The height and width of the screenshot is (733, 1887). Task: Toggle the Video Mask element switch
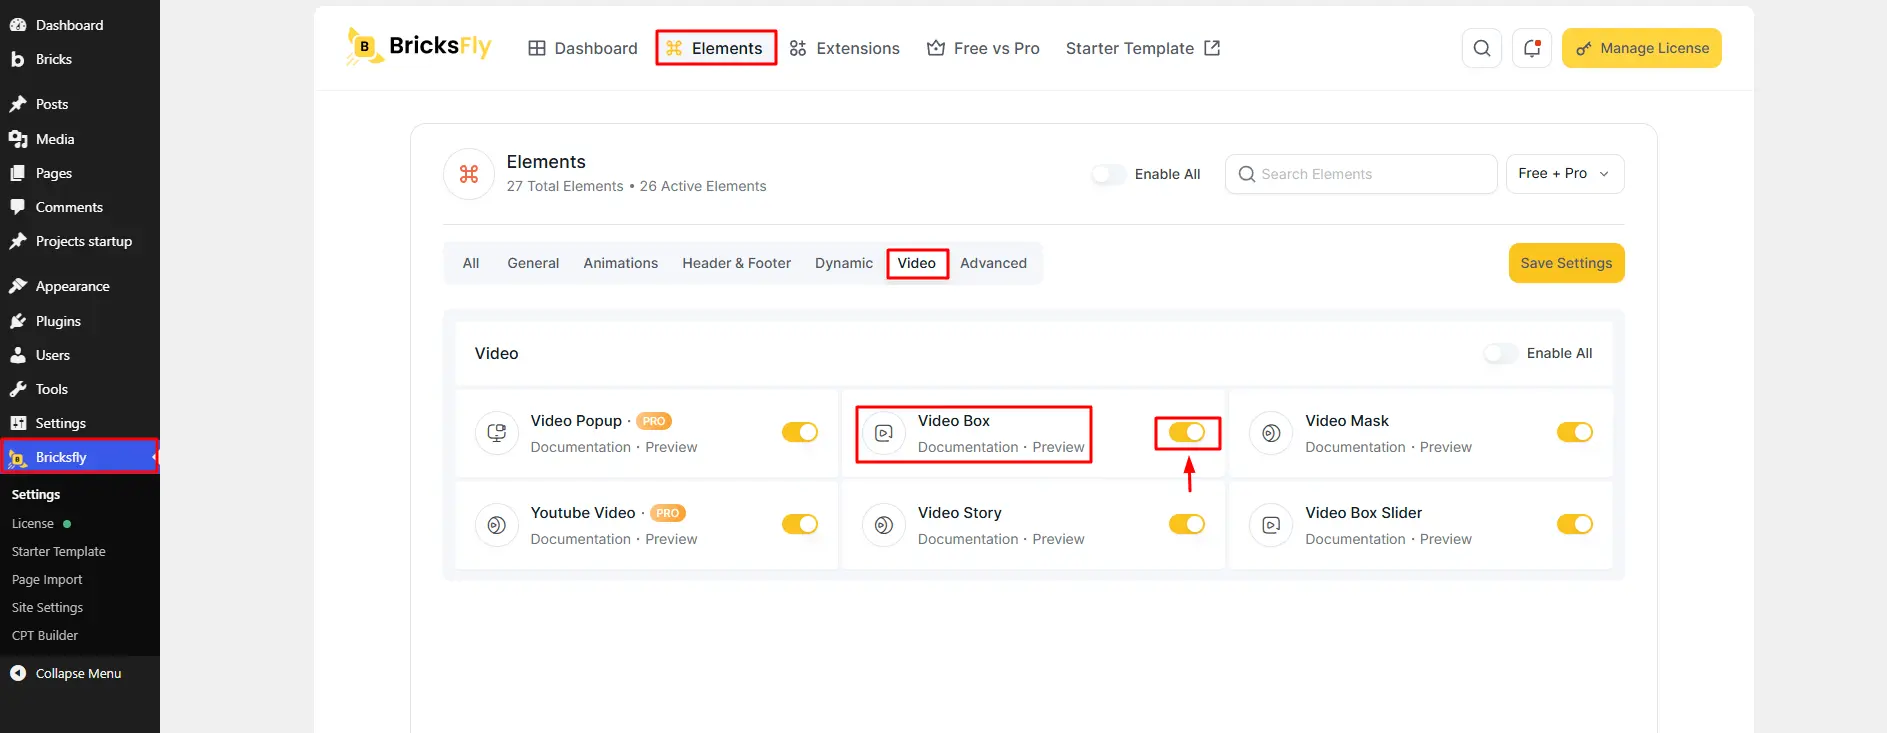click(1575, 432)
